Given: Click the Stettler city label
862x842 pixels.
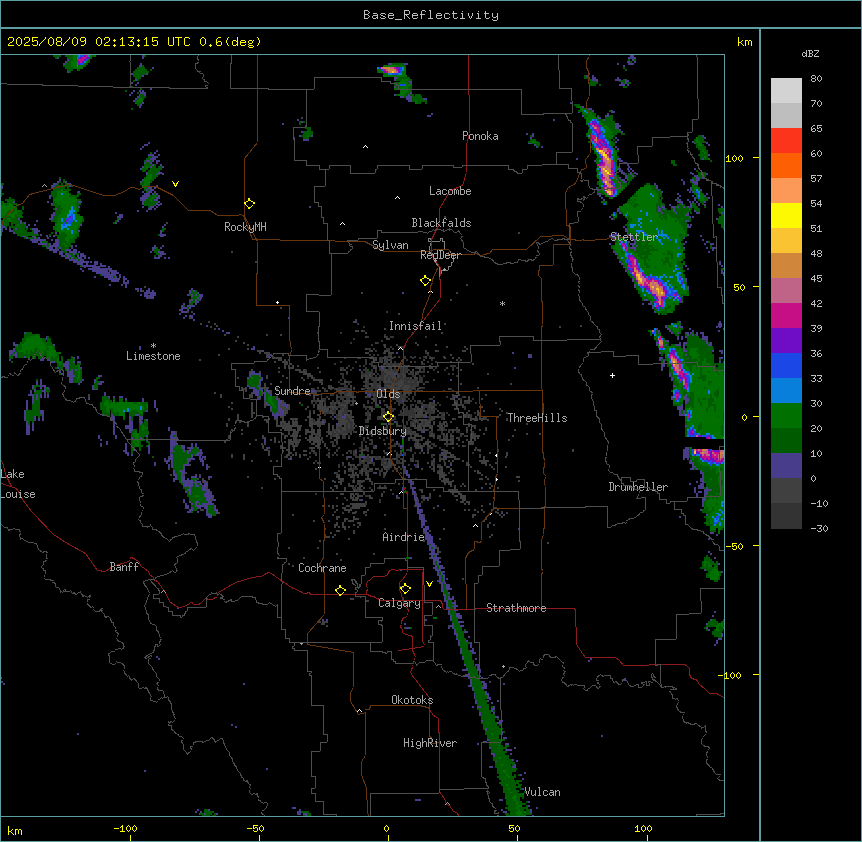Looking at the screenshot, I should [x=633, y=237].
